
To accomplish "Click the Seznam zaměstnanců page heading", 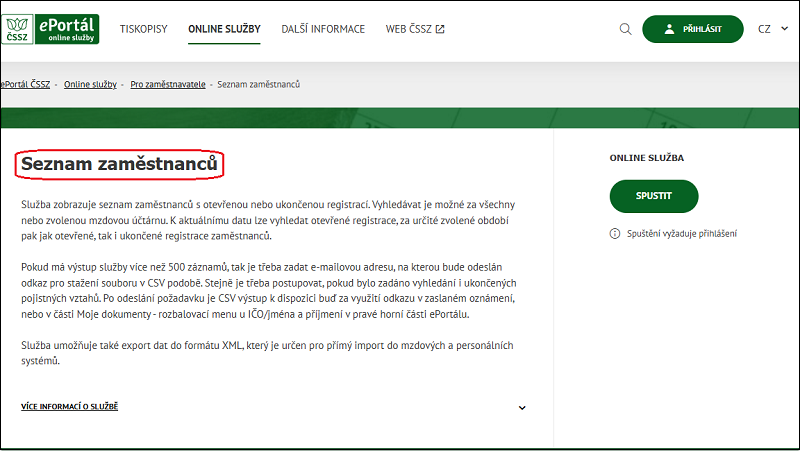I will click(119, 162).
